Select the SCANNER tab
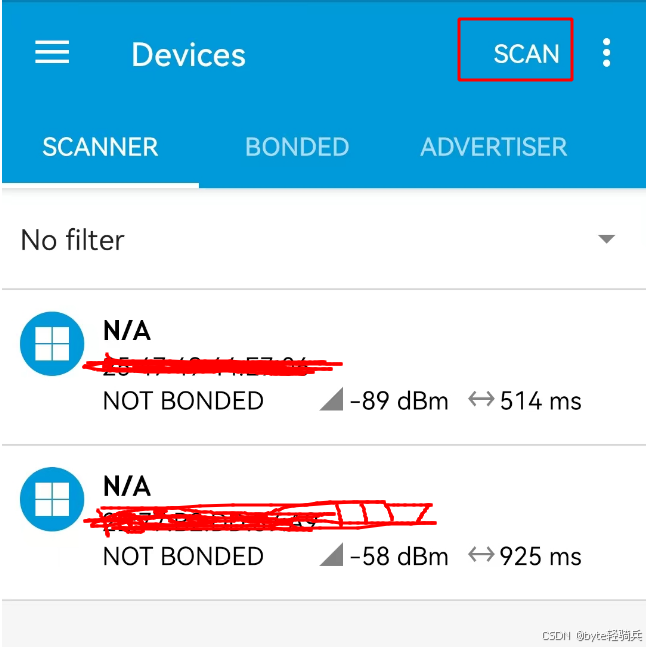Image resolution: width=647 pixels, height=647 pixels. tap(100, 147)
